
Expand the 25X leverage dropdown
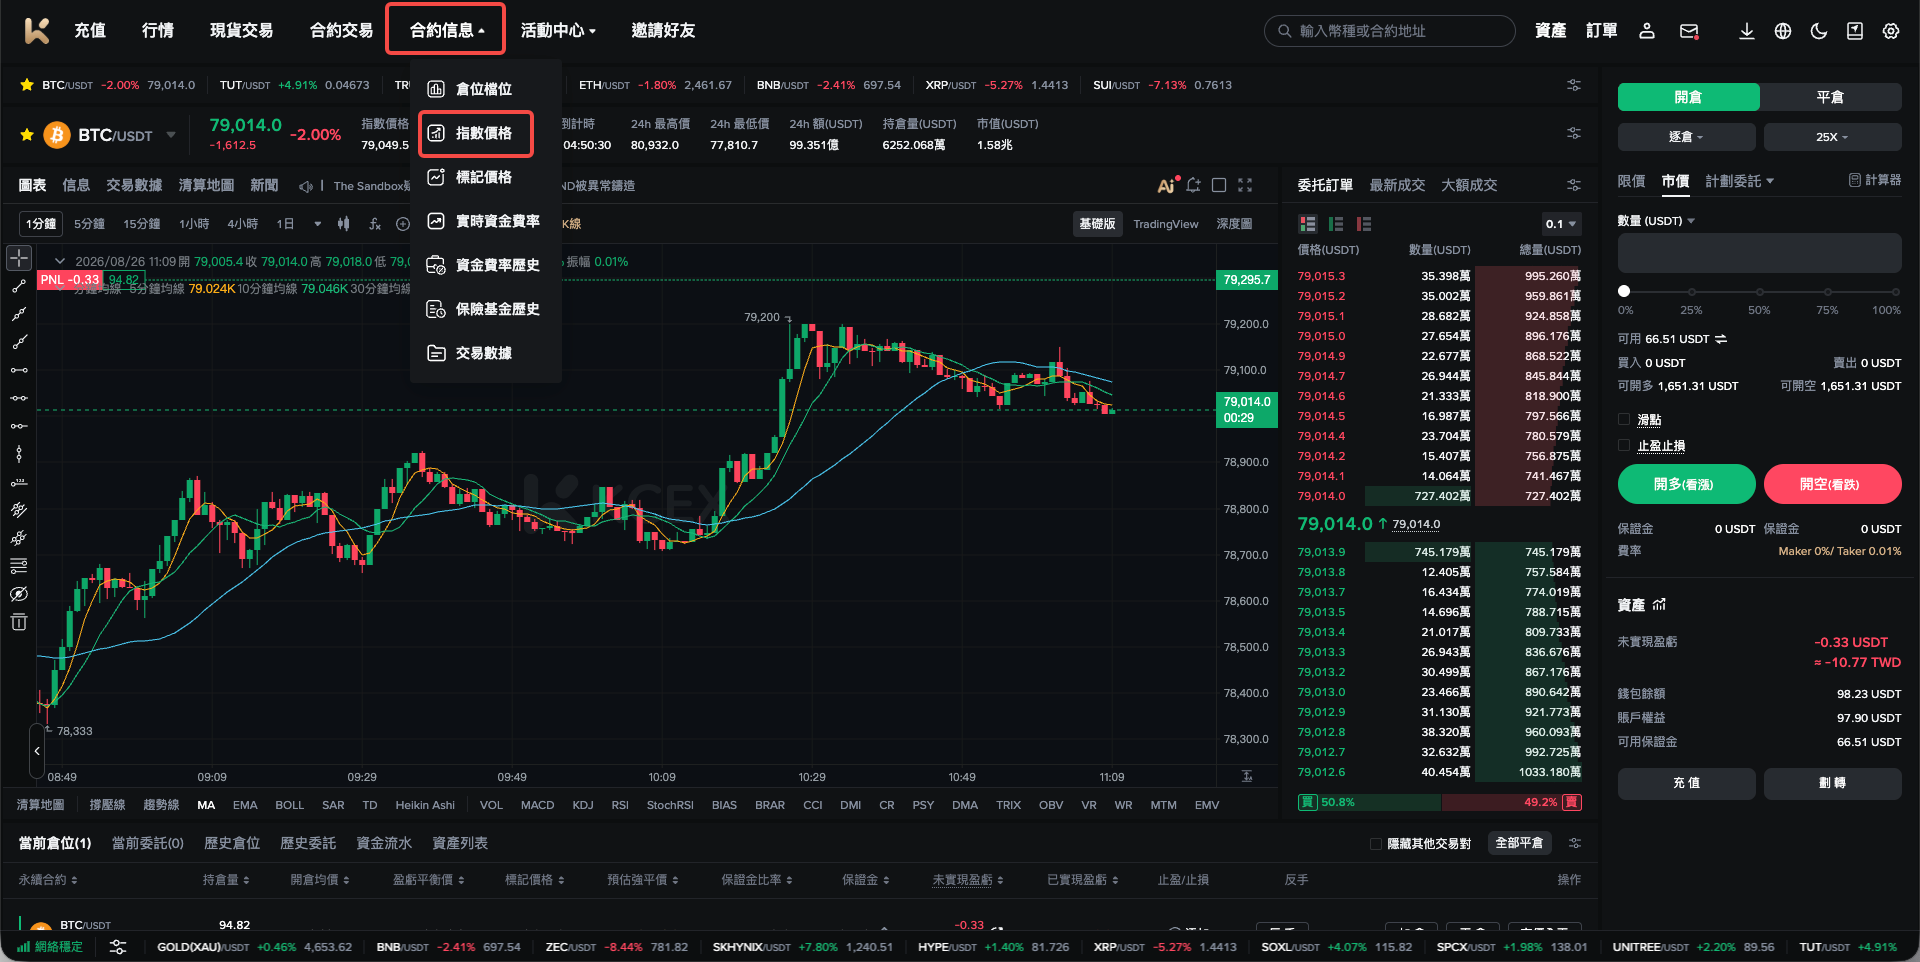click(x=1832, y=137)
